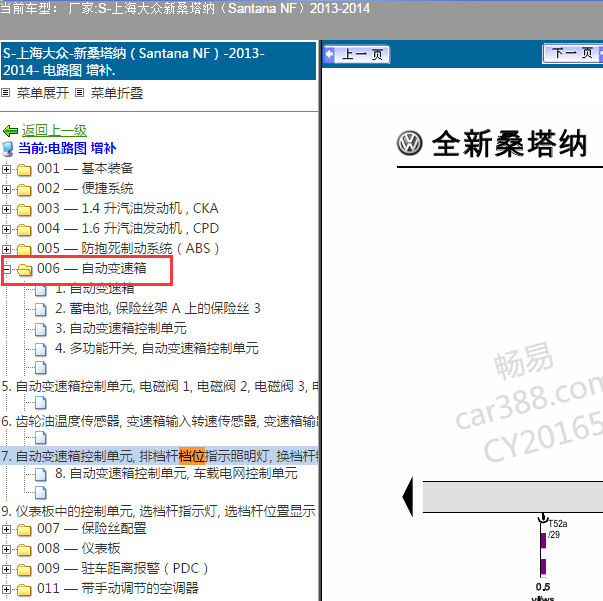
Task: Go to previous page with 上一页
Action: [x=357, y=54]
